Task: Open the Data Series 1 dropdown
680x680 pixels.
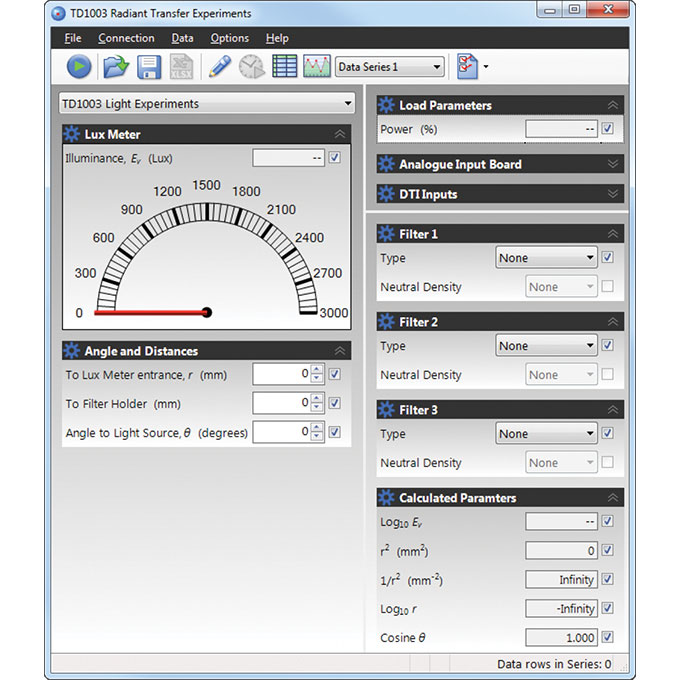Action: 389,67
